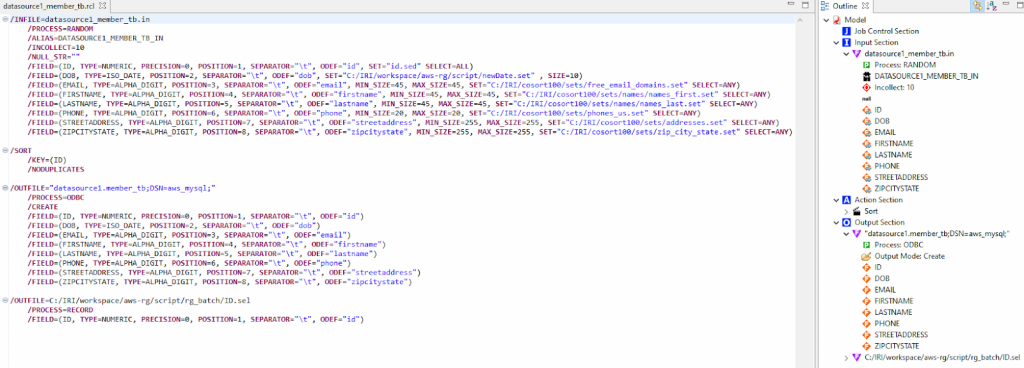1024x368 pixels.
Task: Fold the /INFILE block in editor
Action: click(x=5, y=20)
